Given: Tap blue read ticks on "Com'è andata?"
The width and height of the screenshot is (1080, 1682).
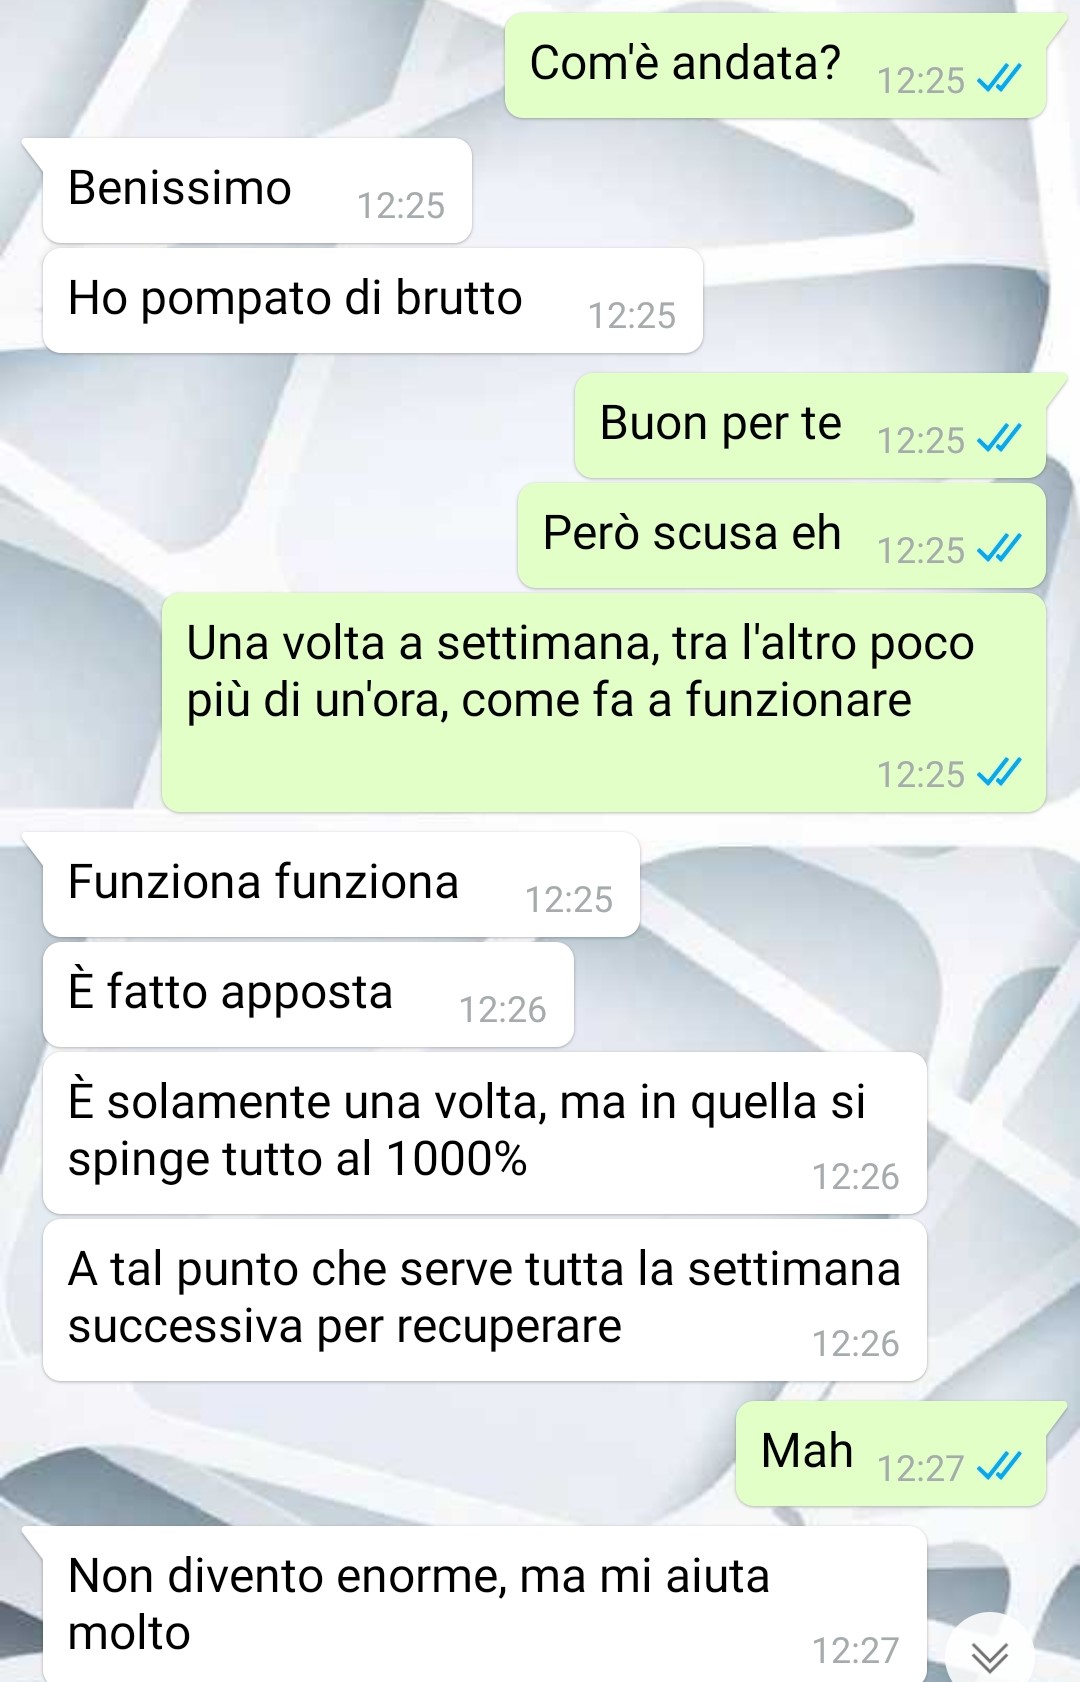Looking at the screenshot, I should (x=999, y=79).
